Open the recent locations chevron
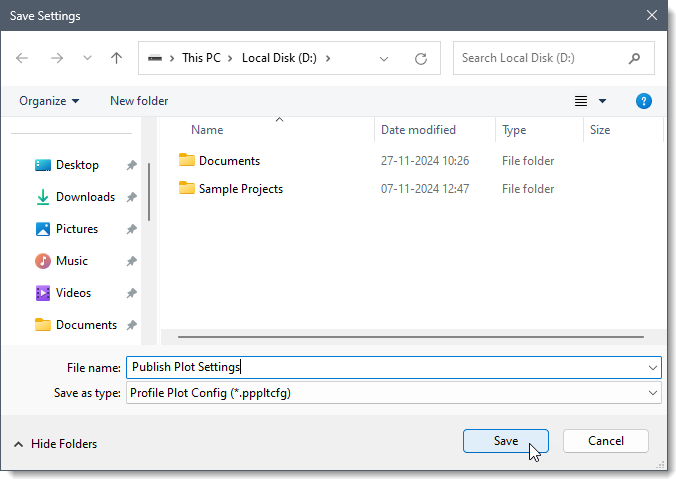The width and height of the screenshot is (676, 479). (x=87, y=58)
